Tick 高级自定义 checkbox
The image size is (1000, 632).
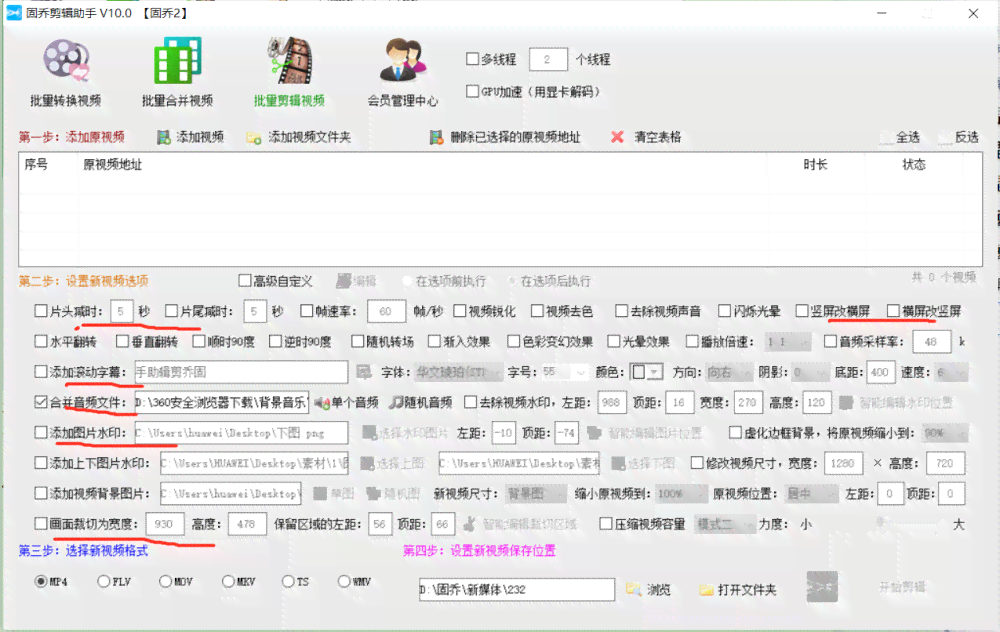click(244, 281)
